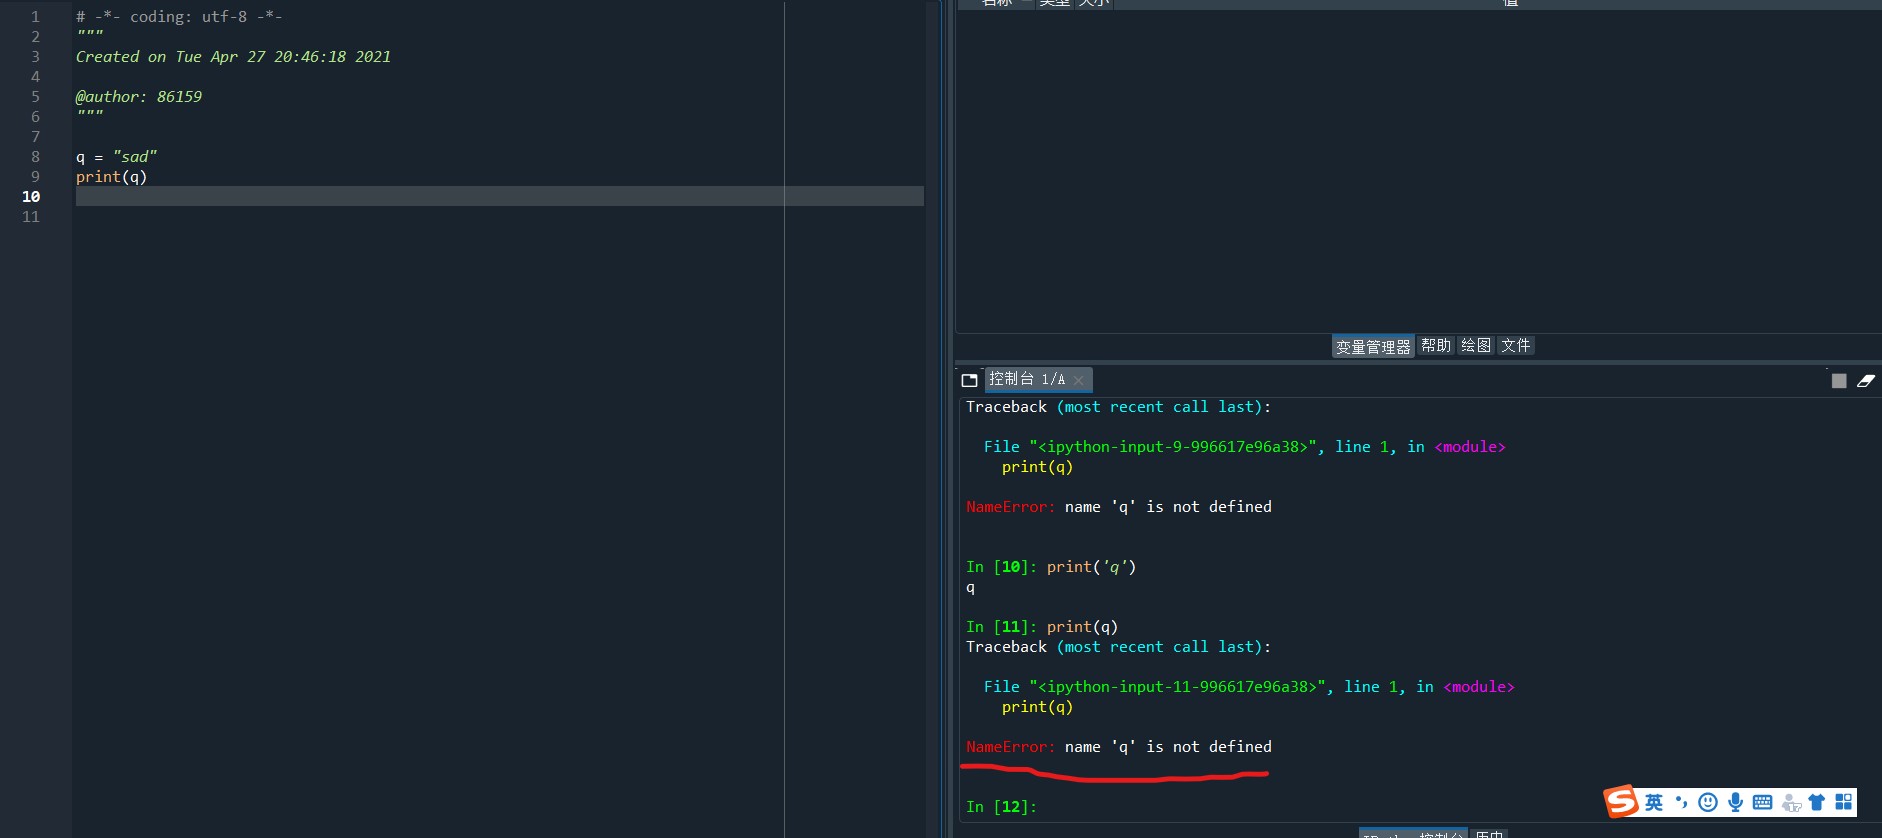This screenshot has width=1882, height=838.
Task: Toggle Sogou punctuation mode icon
Action: tap(1681, 802)
